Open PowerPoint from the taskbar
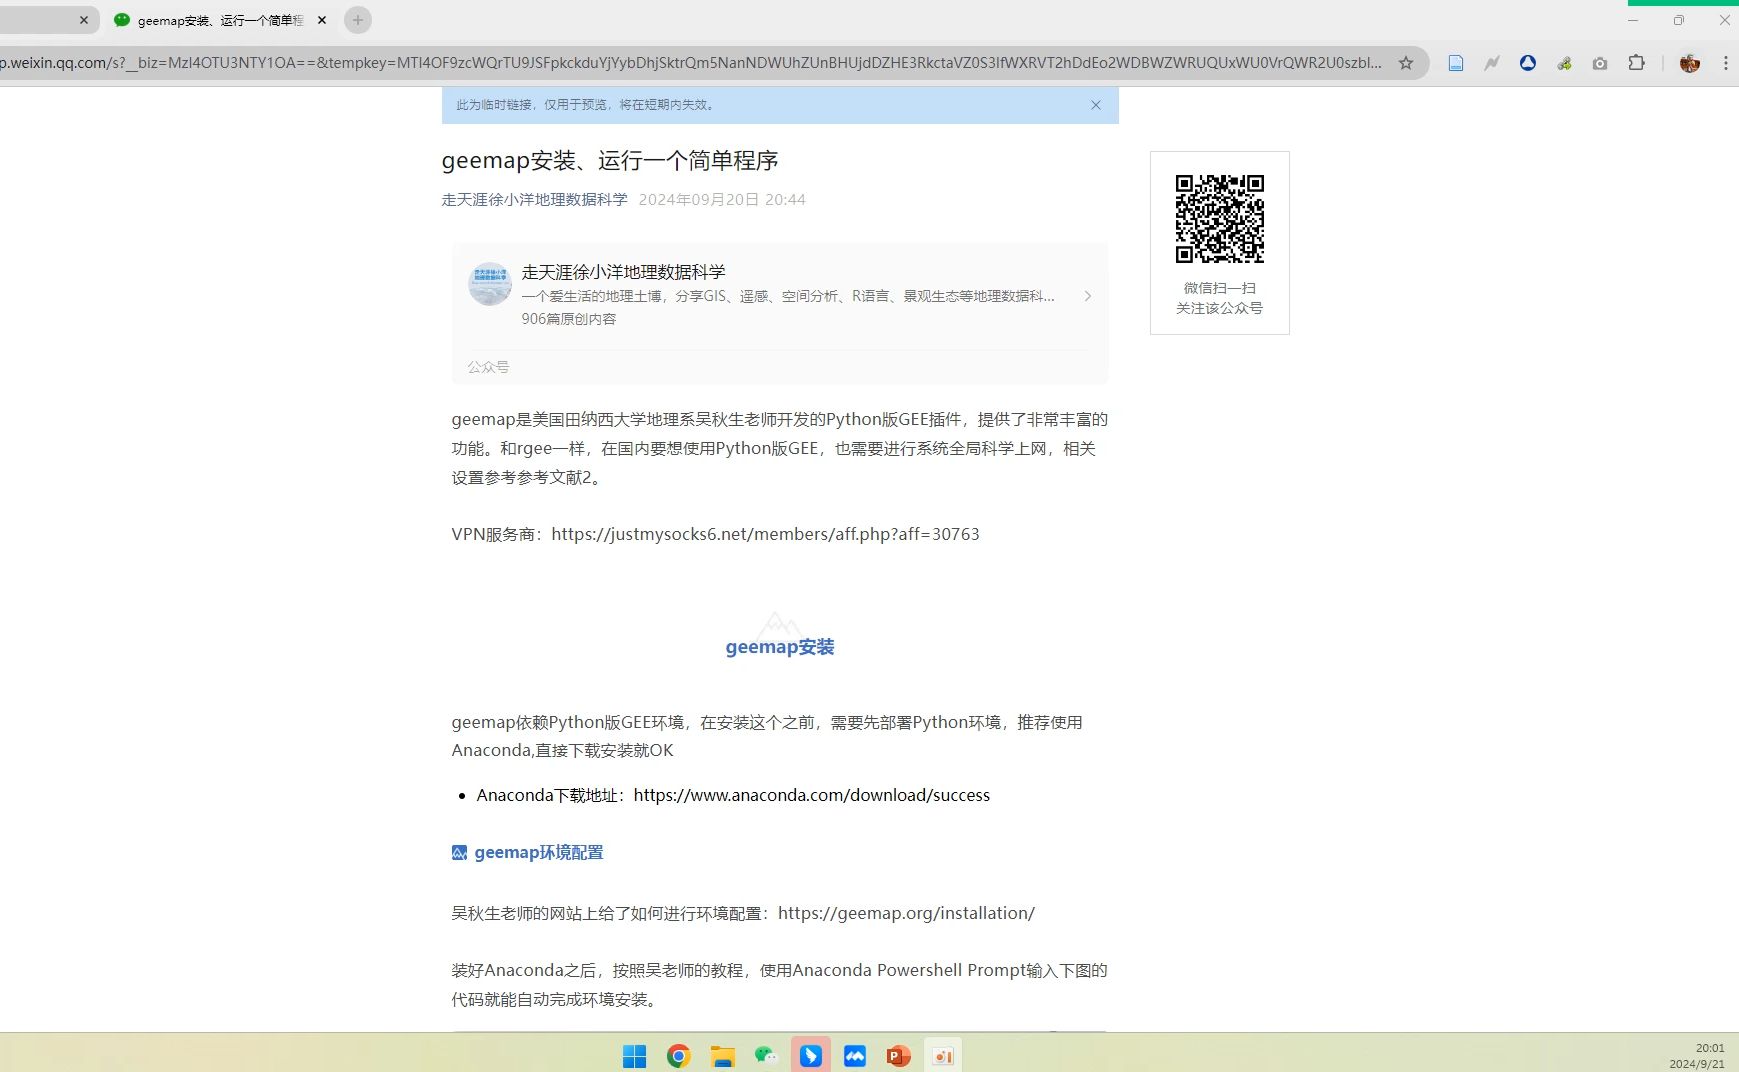Screen dimensions: 1739x1072 pos(899,1056)
